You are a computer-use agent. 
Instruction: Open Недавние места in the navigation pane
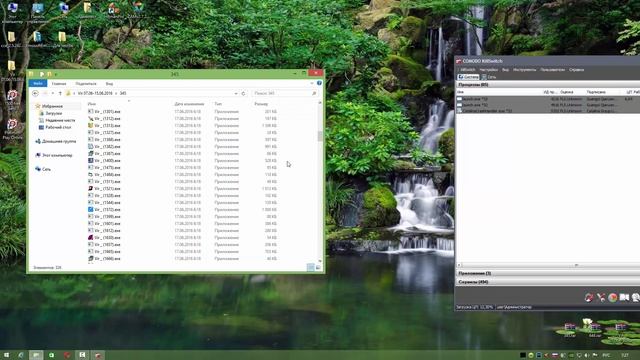pos(57,120)
